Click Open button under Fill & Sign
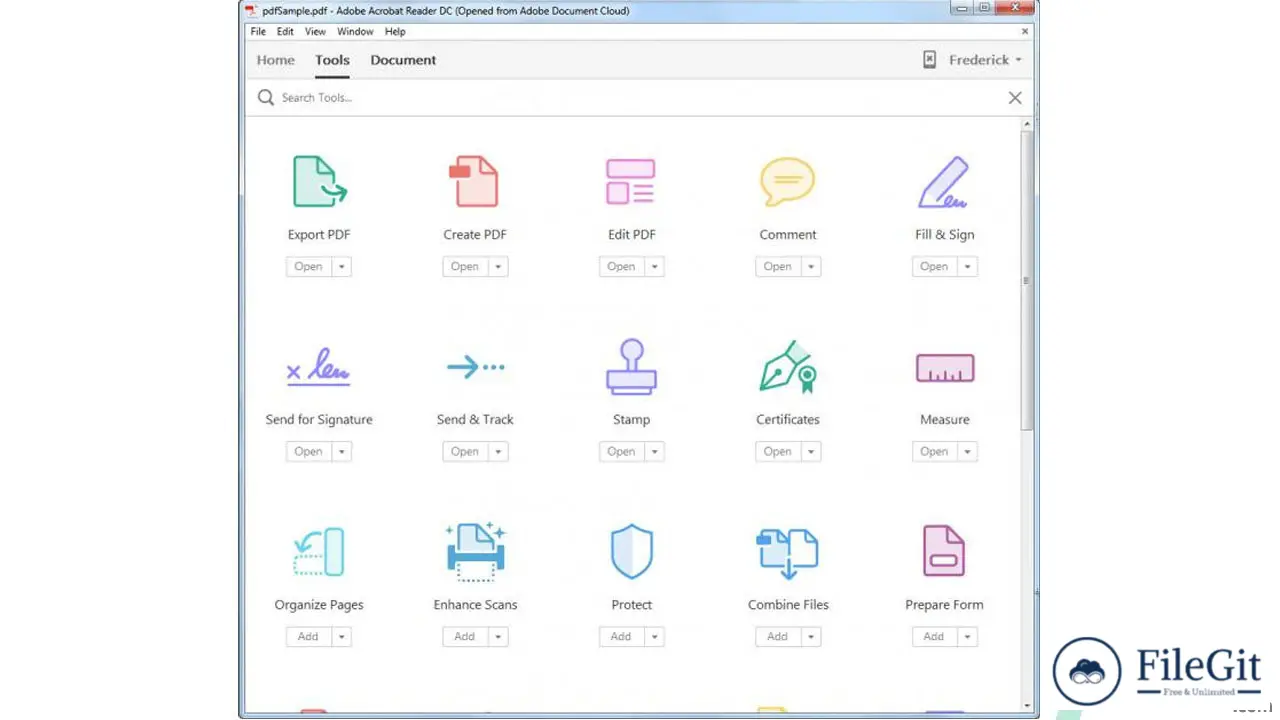1280x720 pixels. [934, 267]
